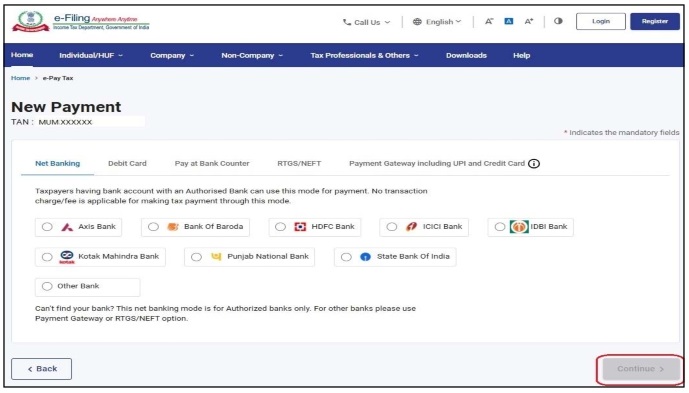Screen dimensions: 689x393
Task: Click the phone icon beside Call Us
Action: (347, 22)
